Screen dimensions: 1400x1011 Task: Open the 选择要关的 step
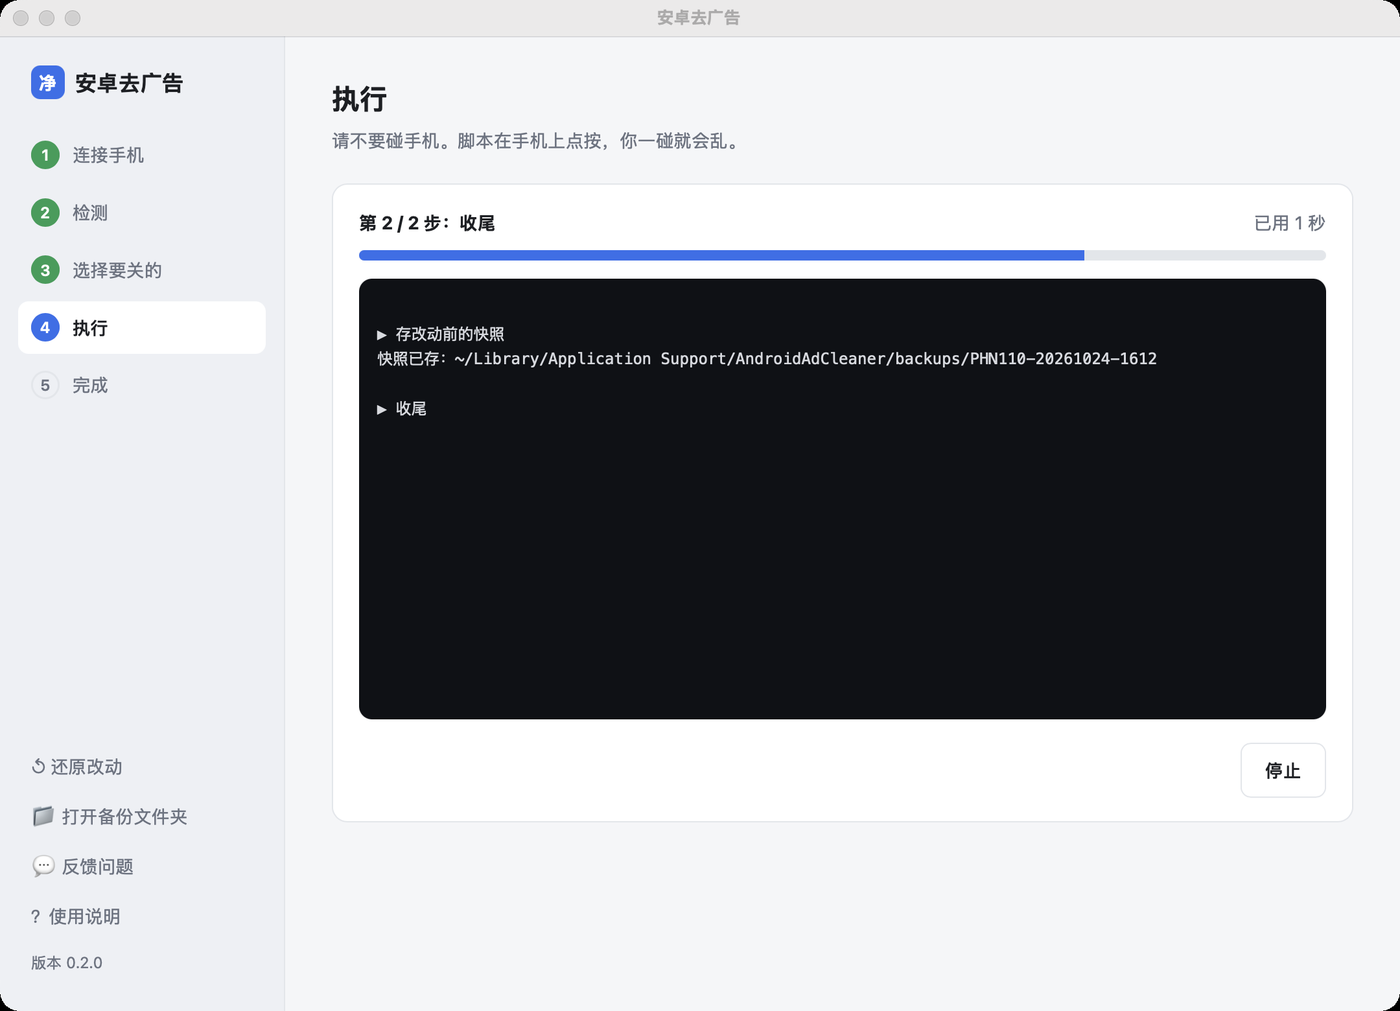(x=142, y=270)
